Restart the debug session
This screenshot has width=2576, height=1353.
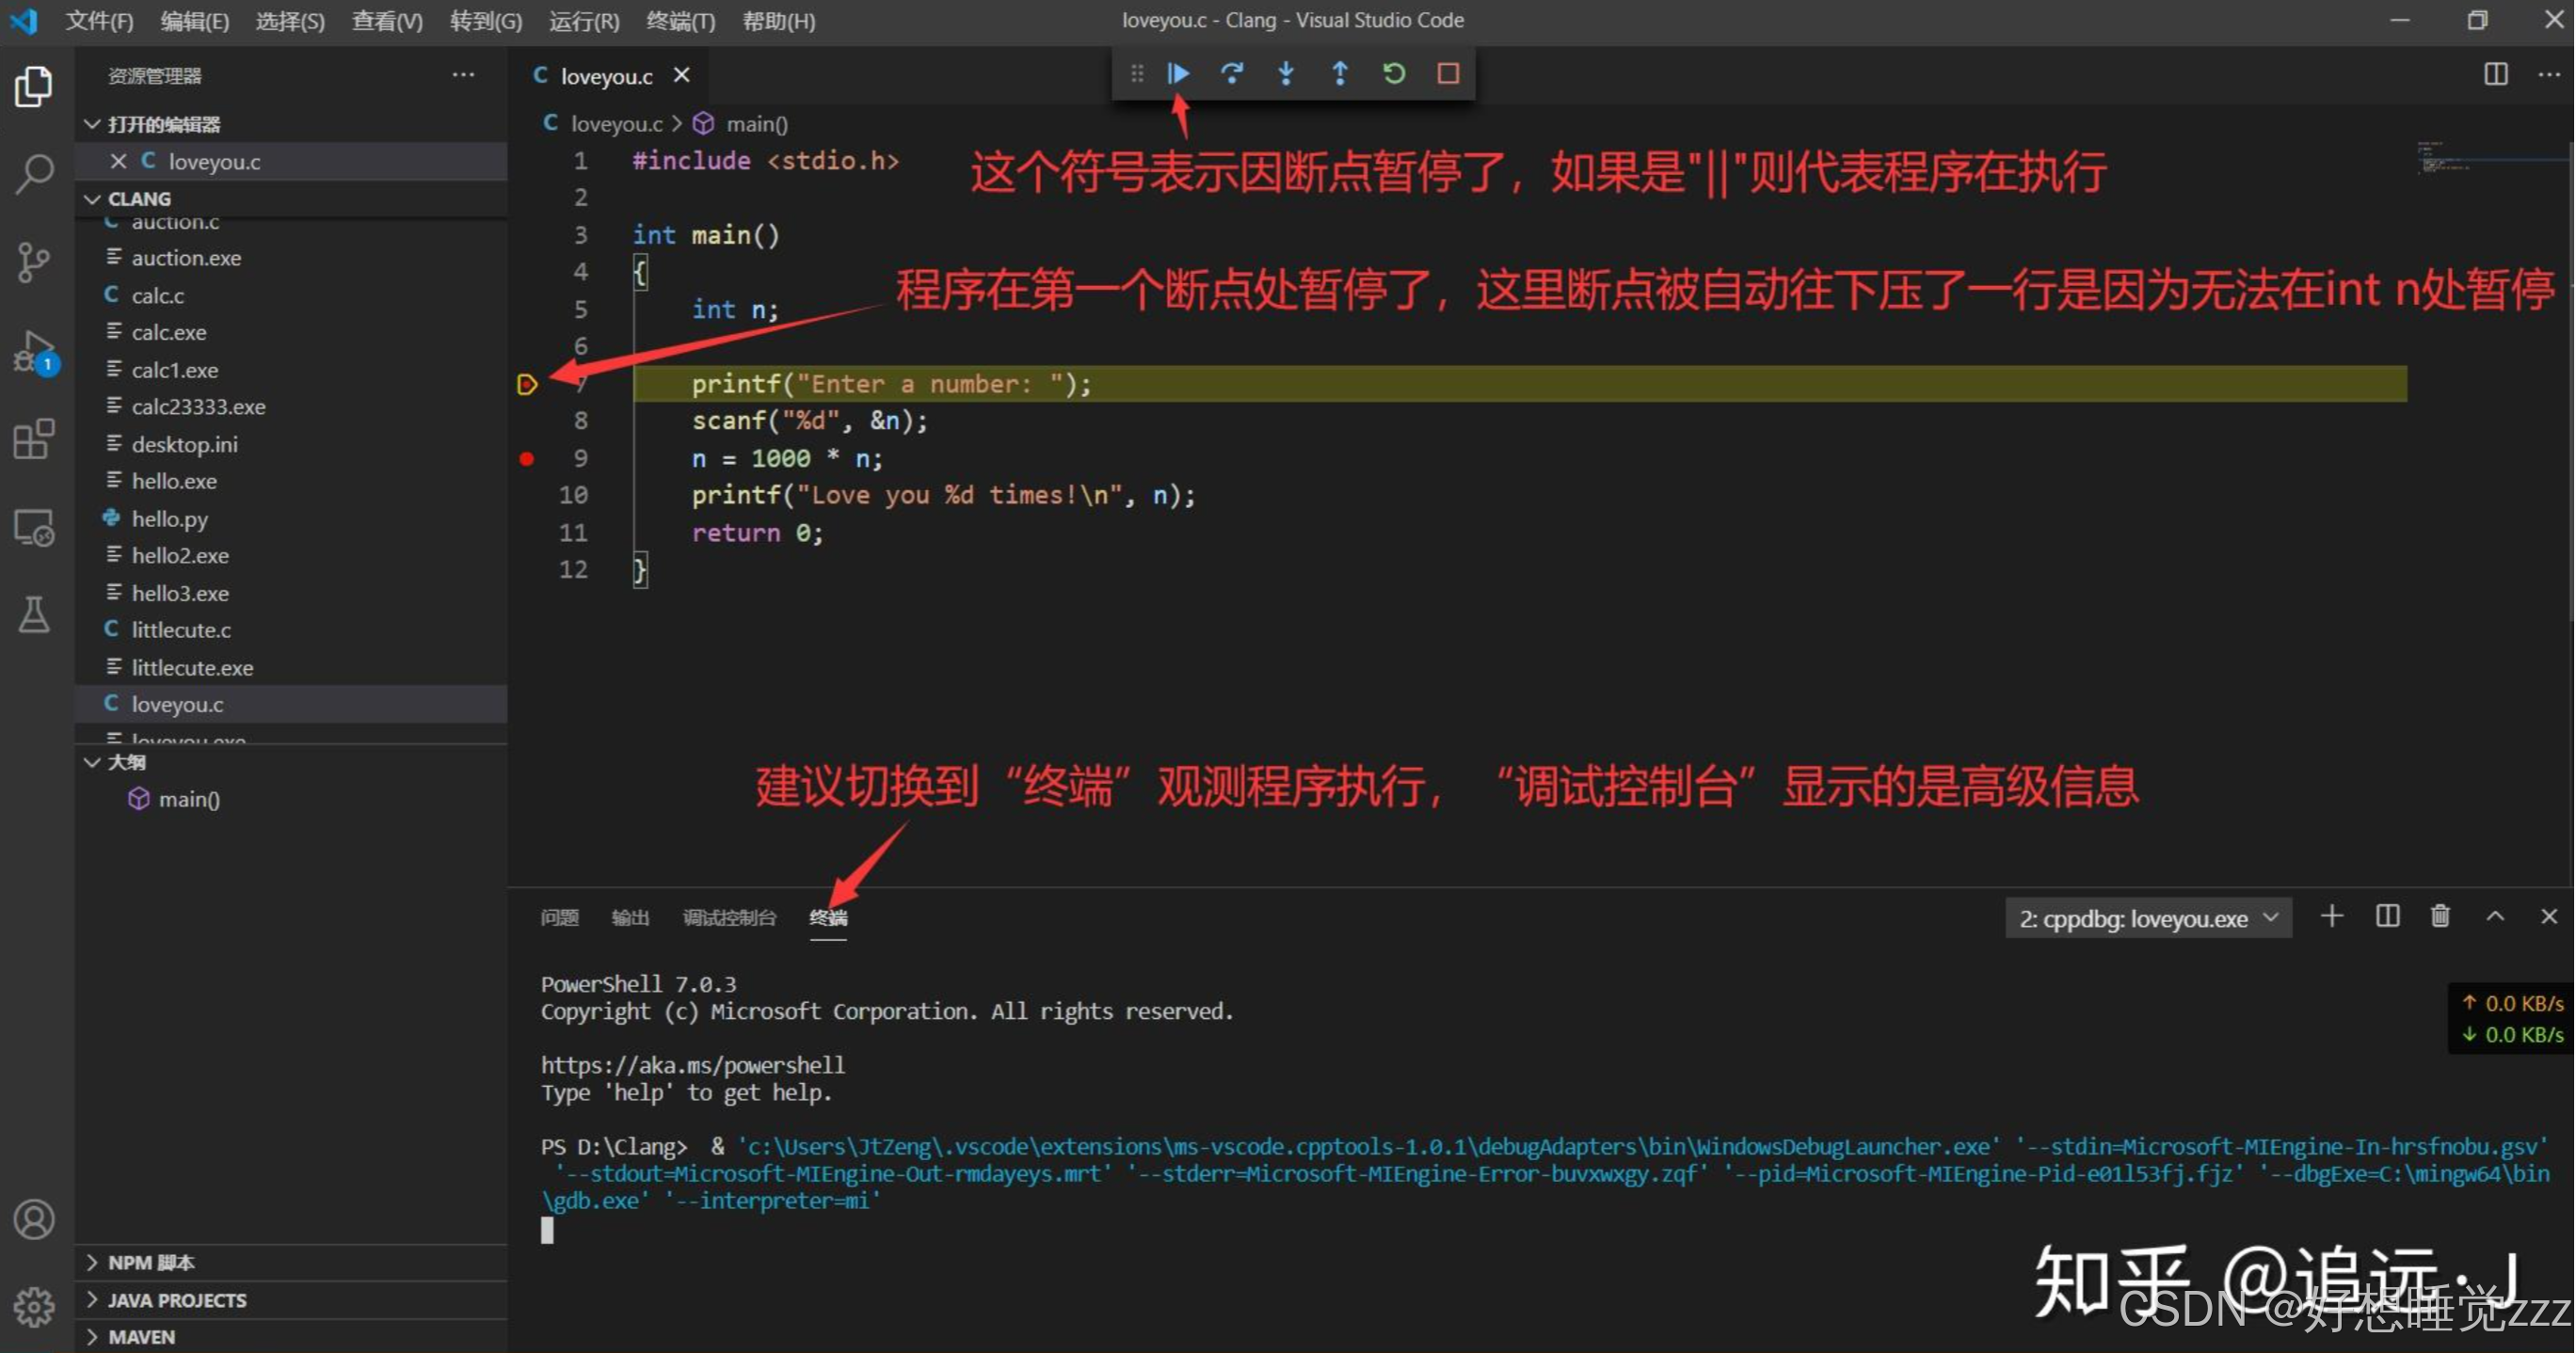pyautogui.click(x=1394, y=73)
